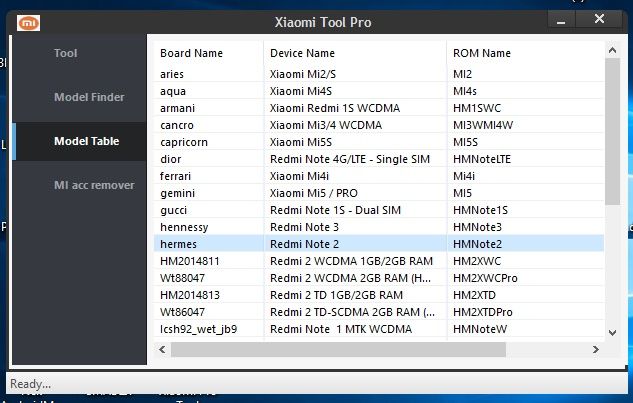Screen dimensions: 633x403
Task: Open the MI acc remover tab
Action: click(x=94, y=185)
